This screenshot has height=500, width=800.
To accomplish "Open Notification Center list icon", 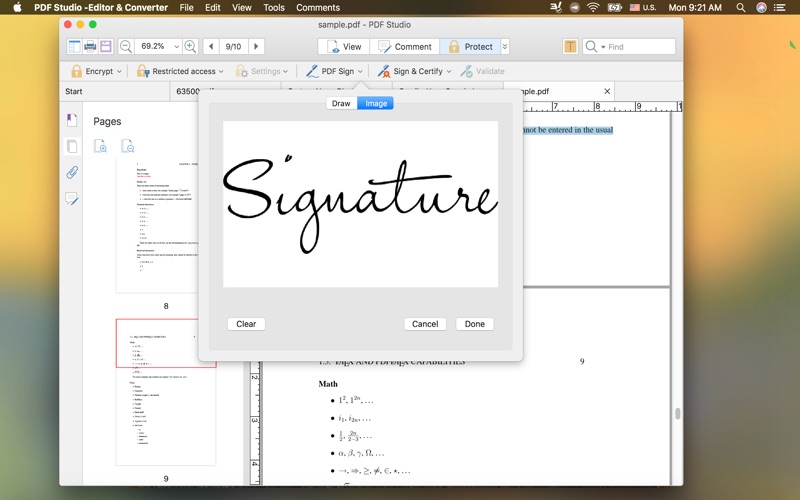I will [x=780, y=7].
